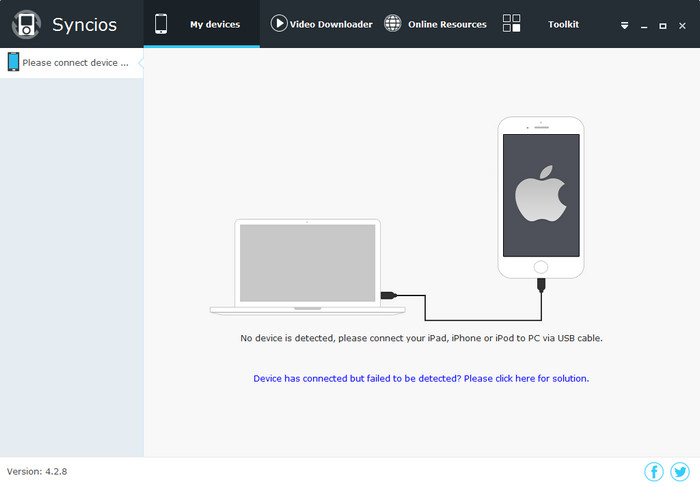
Task: Open the Facebook page icon
Action: click(x=654, y=471)
